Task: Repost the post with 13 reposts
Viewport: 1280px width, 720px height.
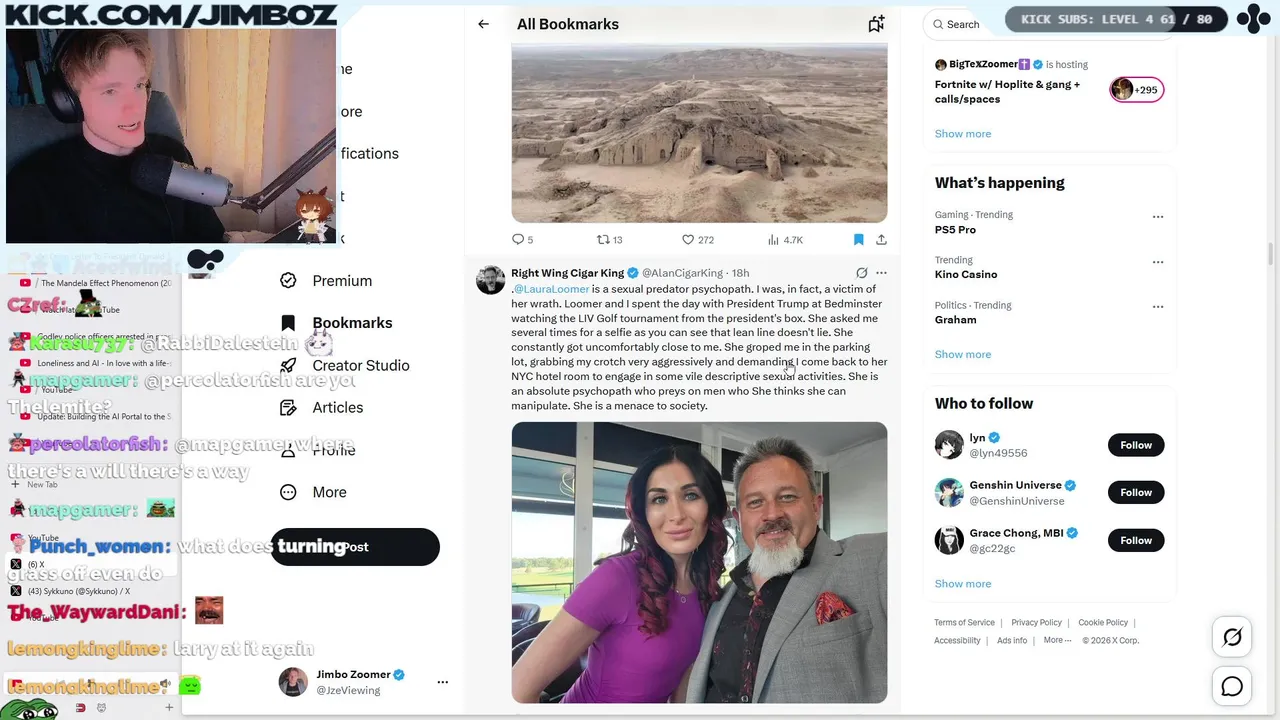Action: 603,240
